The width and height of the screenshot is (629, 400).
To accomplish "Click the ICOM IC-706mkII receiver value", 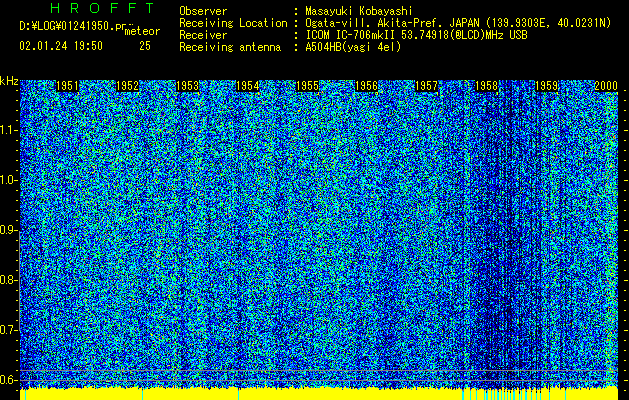I will click(416, 35).
